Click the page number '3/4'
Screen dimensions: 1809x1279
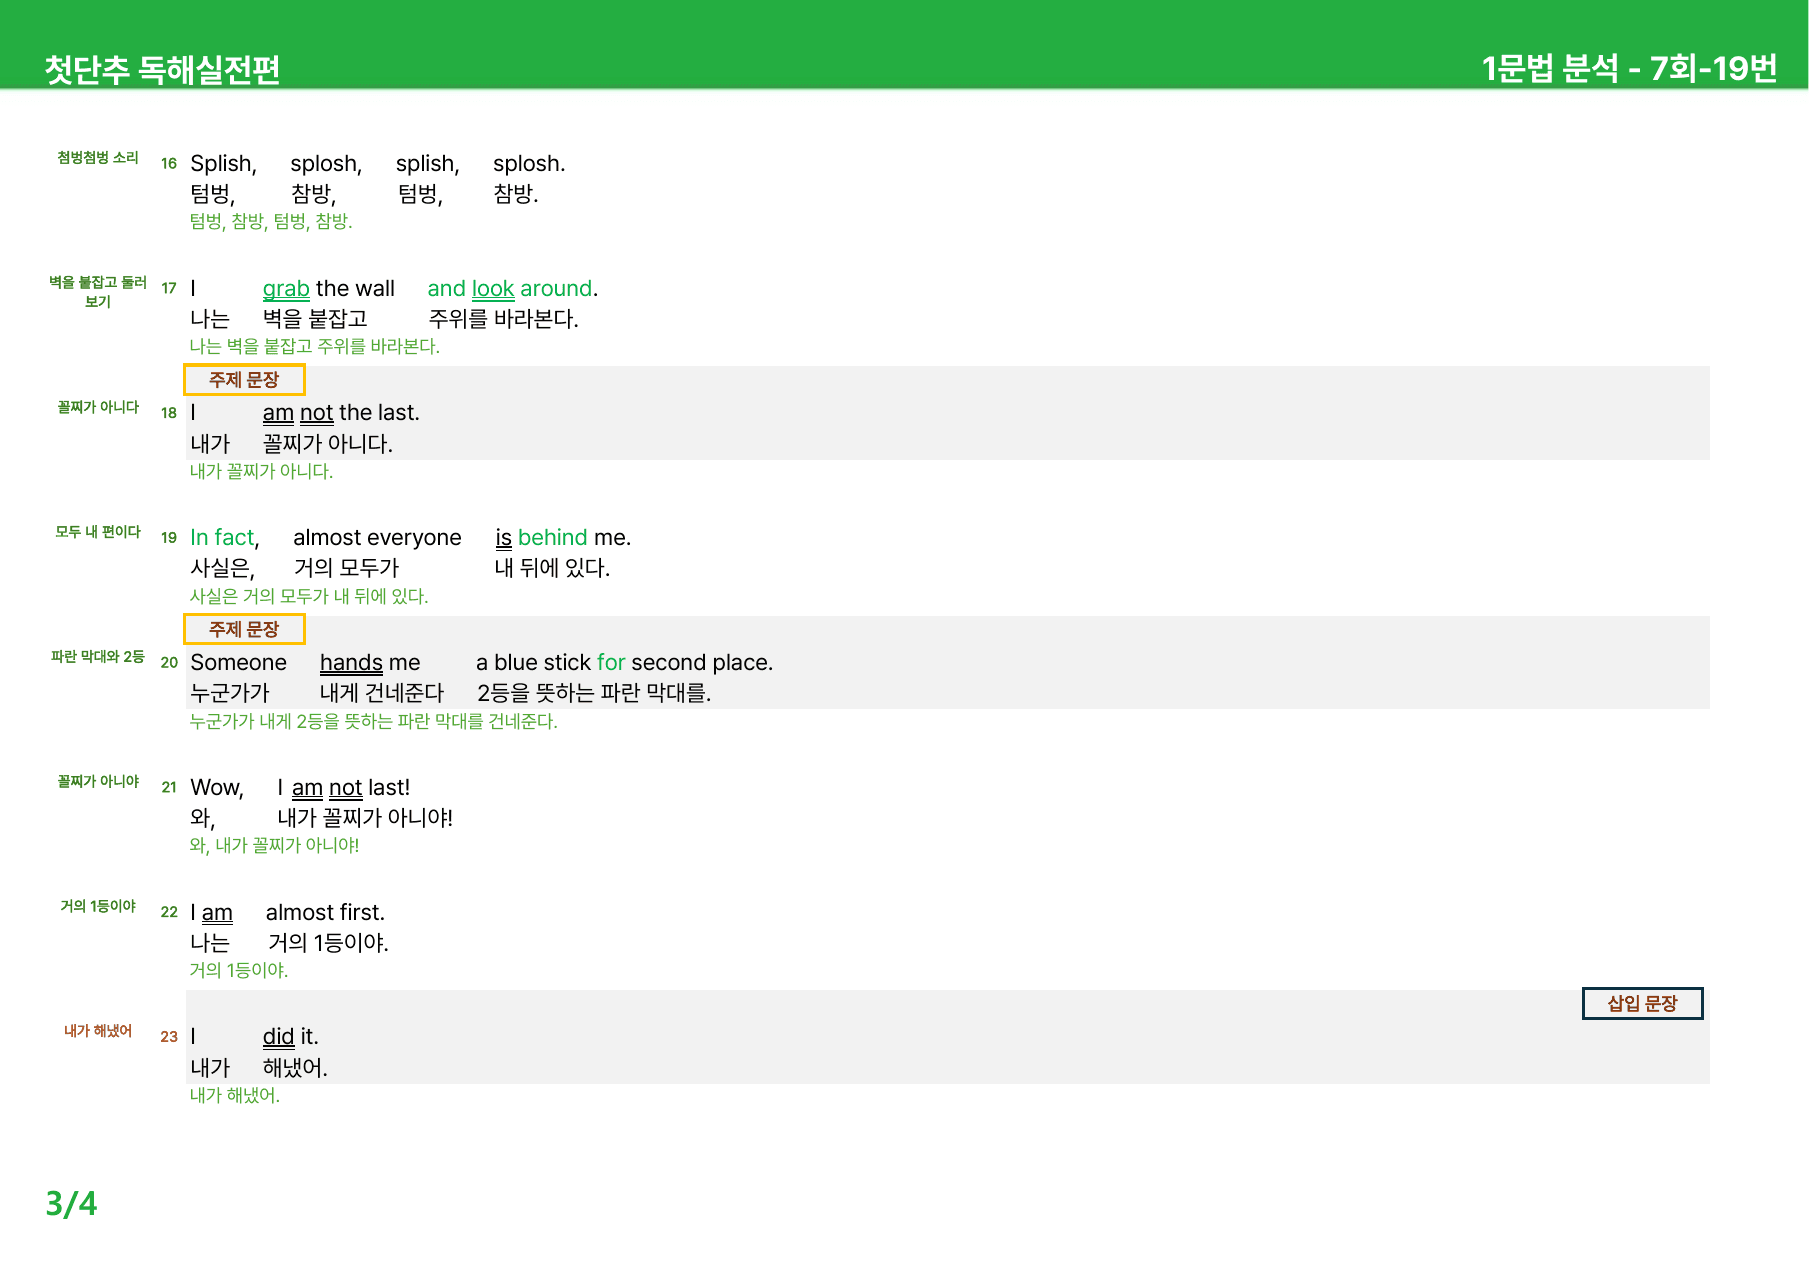(71, 1203)
